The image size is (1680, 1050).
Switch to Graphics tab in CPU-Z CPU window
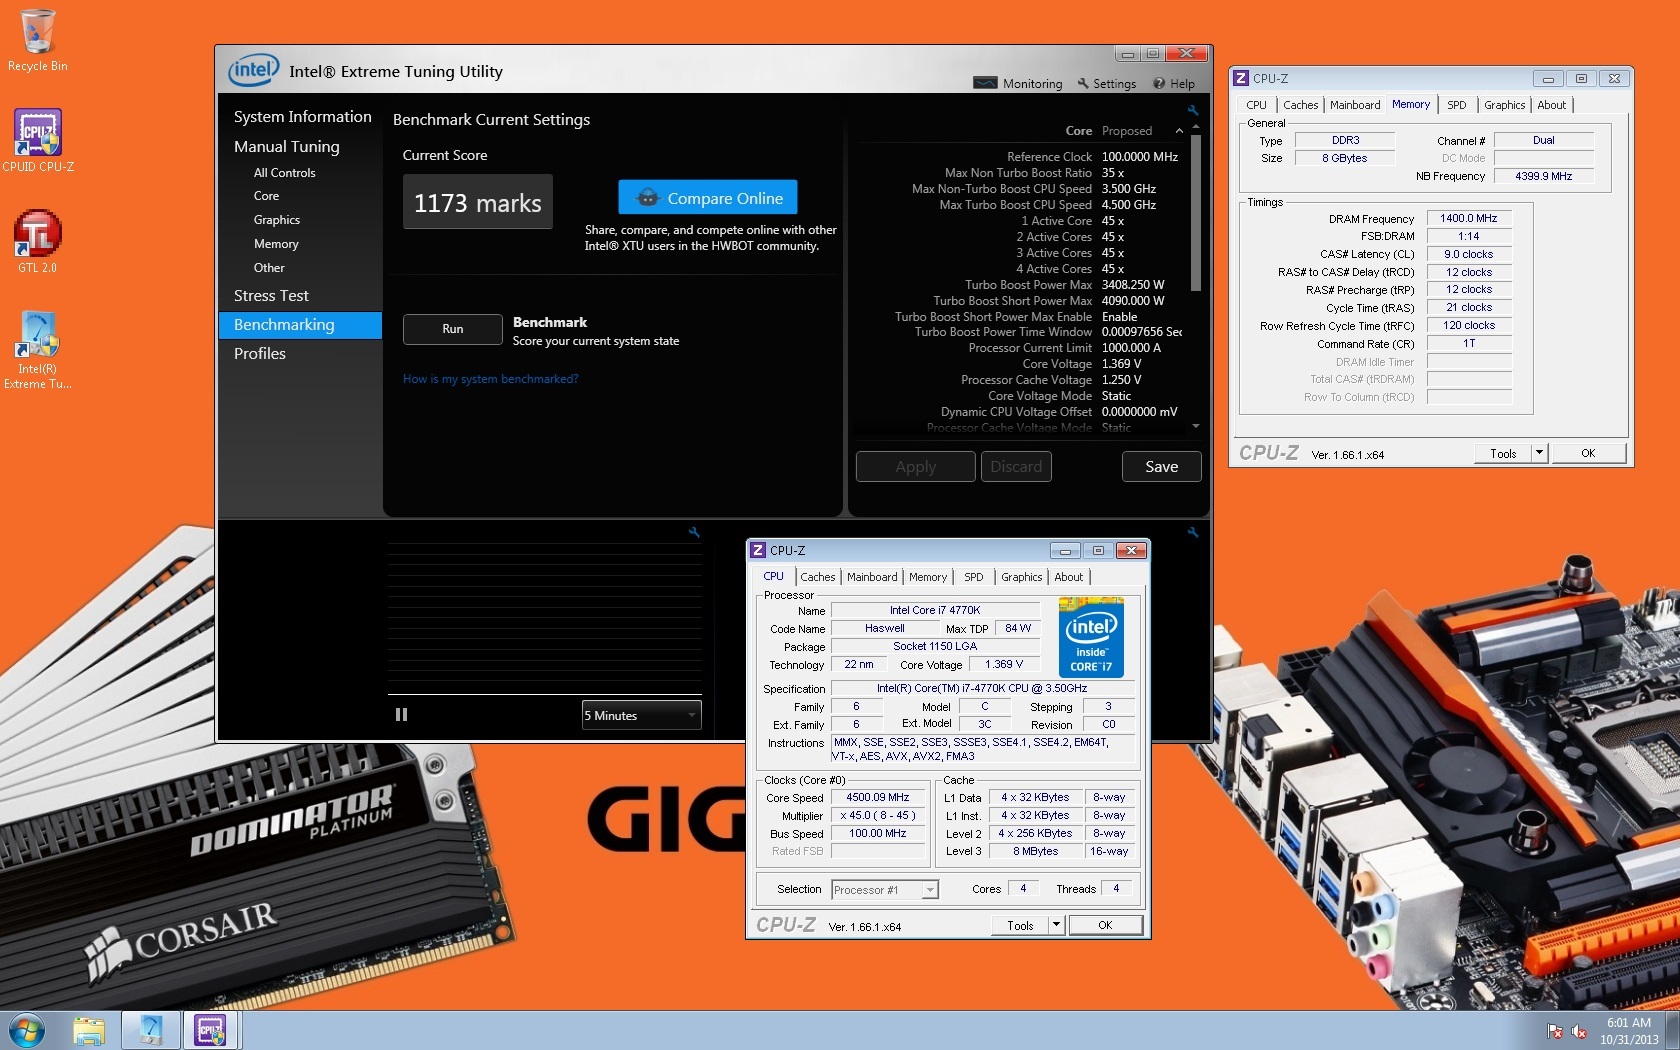pyautogui.click(x=1021, y=577)
